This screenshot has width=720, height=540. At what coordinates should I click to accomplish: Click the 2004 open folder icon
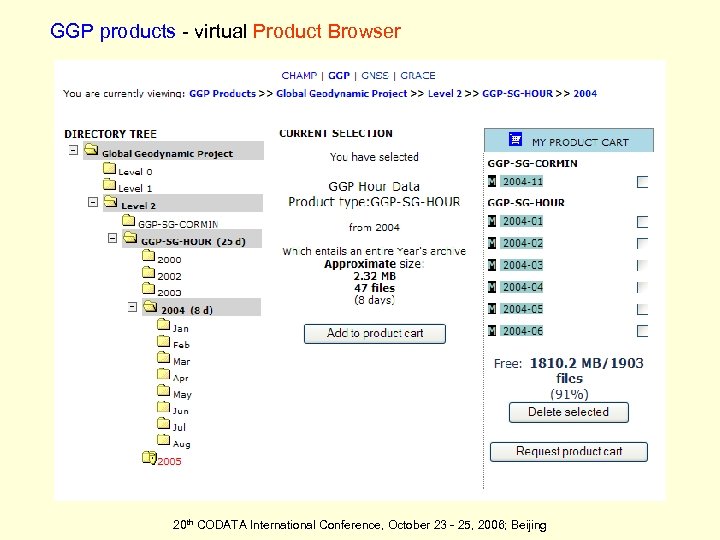[x=150, y=306]
